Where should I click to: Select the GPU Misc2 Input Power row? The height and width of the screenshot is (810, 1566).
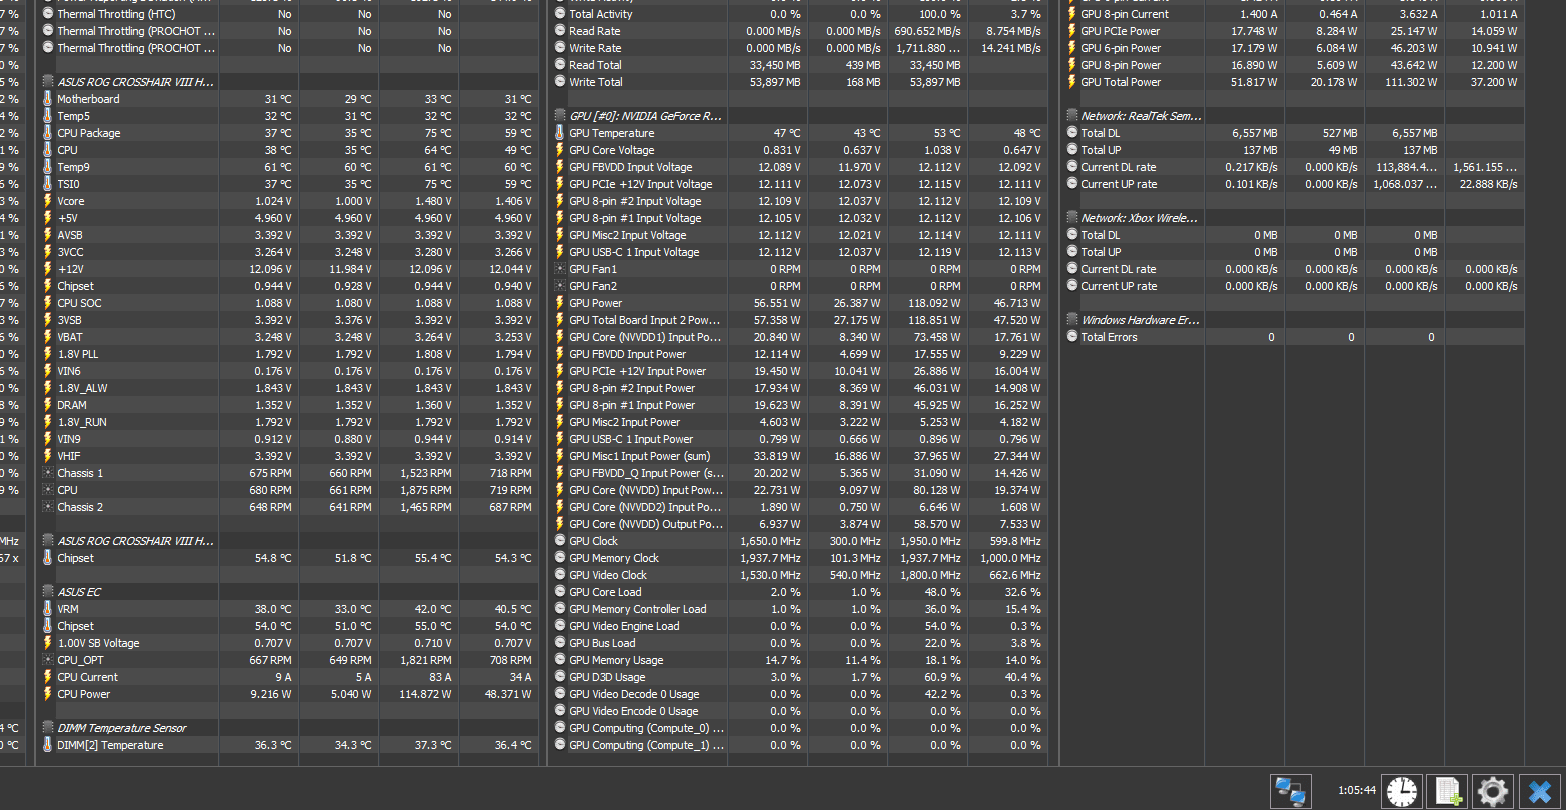pyautogui.click(x=798, y=422)
